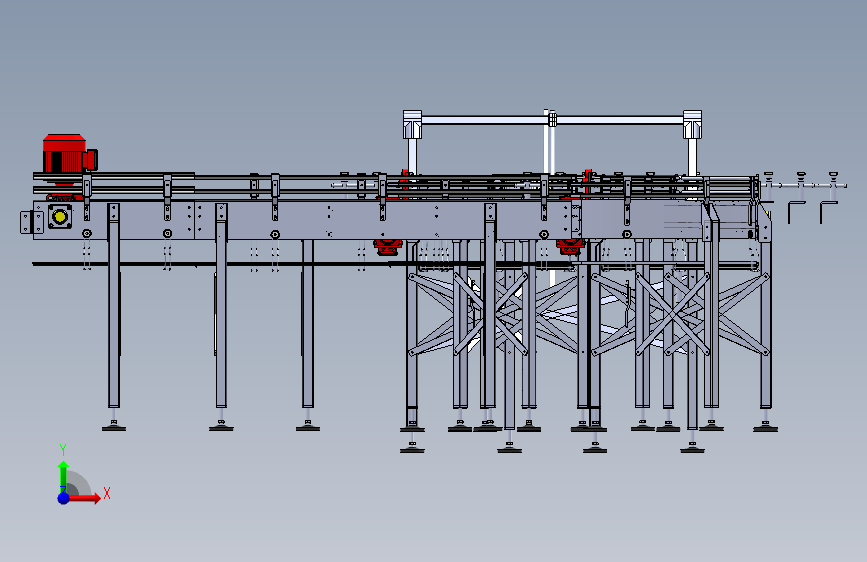
Task: Select the overhead horizontal gantry beam
Action: click(552, 120)
